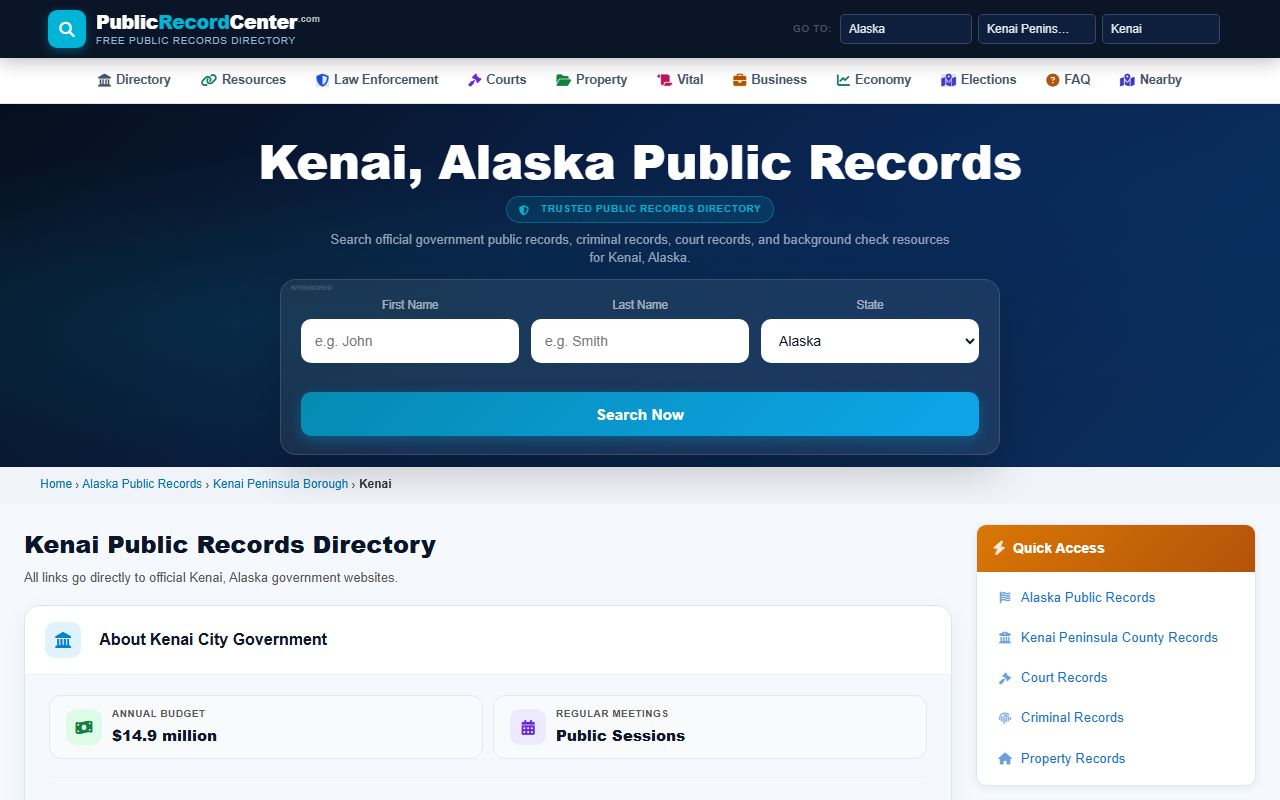Click the Quick Access lightning icon

point(999,548)
